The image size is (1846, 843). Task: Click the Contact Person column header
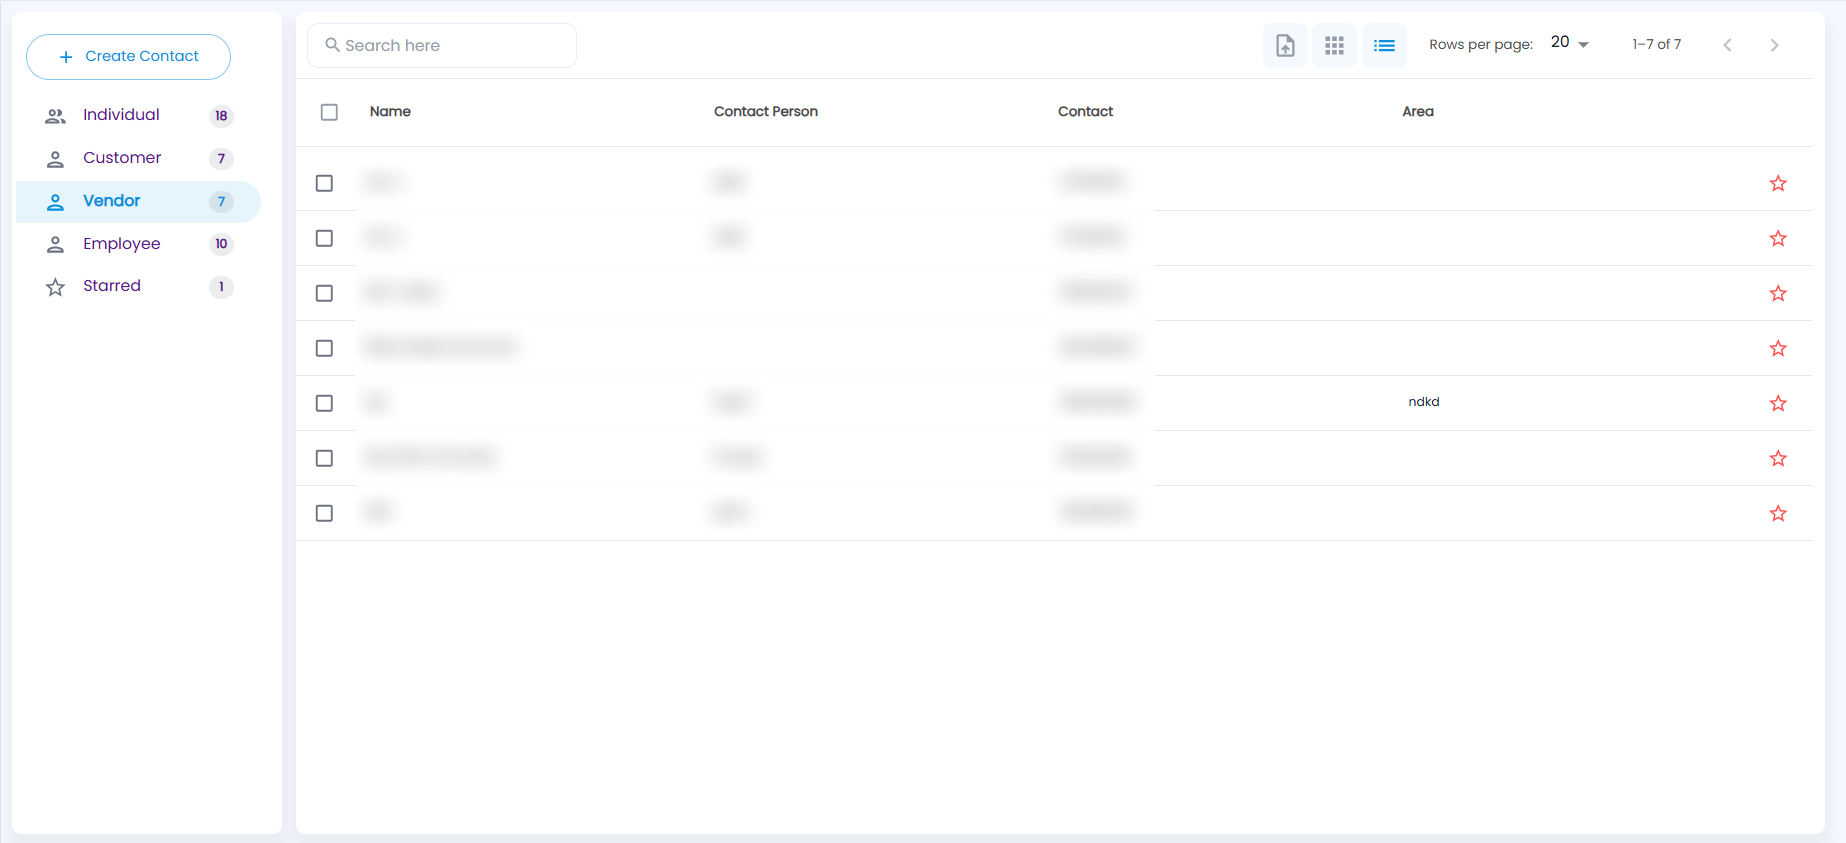click(x=766, y=111)
